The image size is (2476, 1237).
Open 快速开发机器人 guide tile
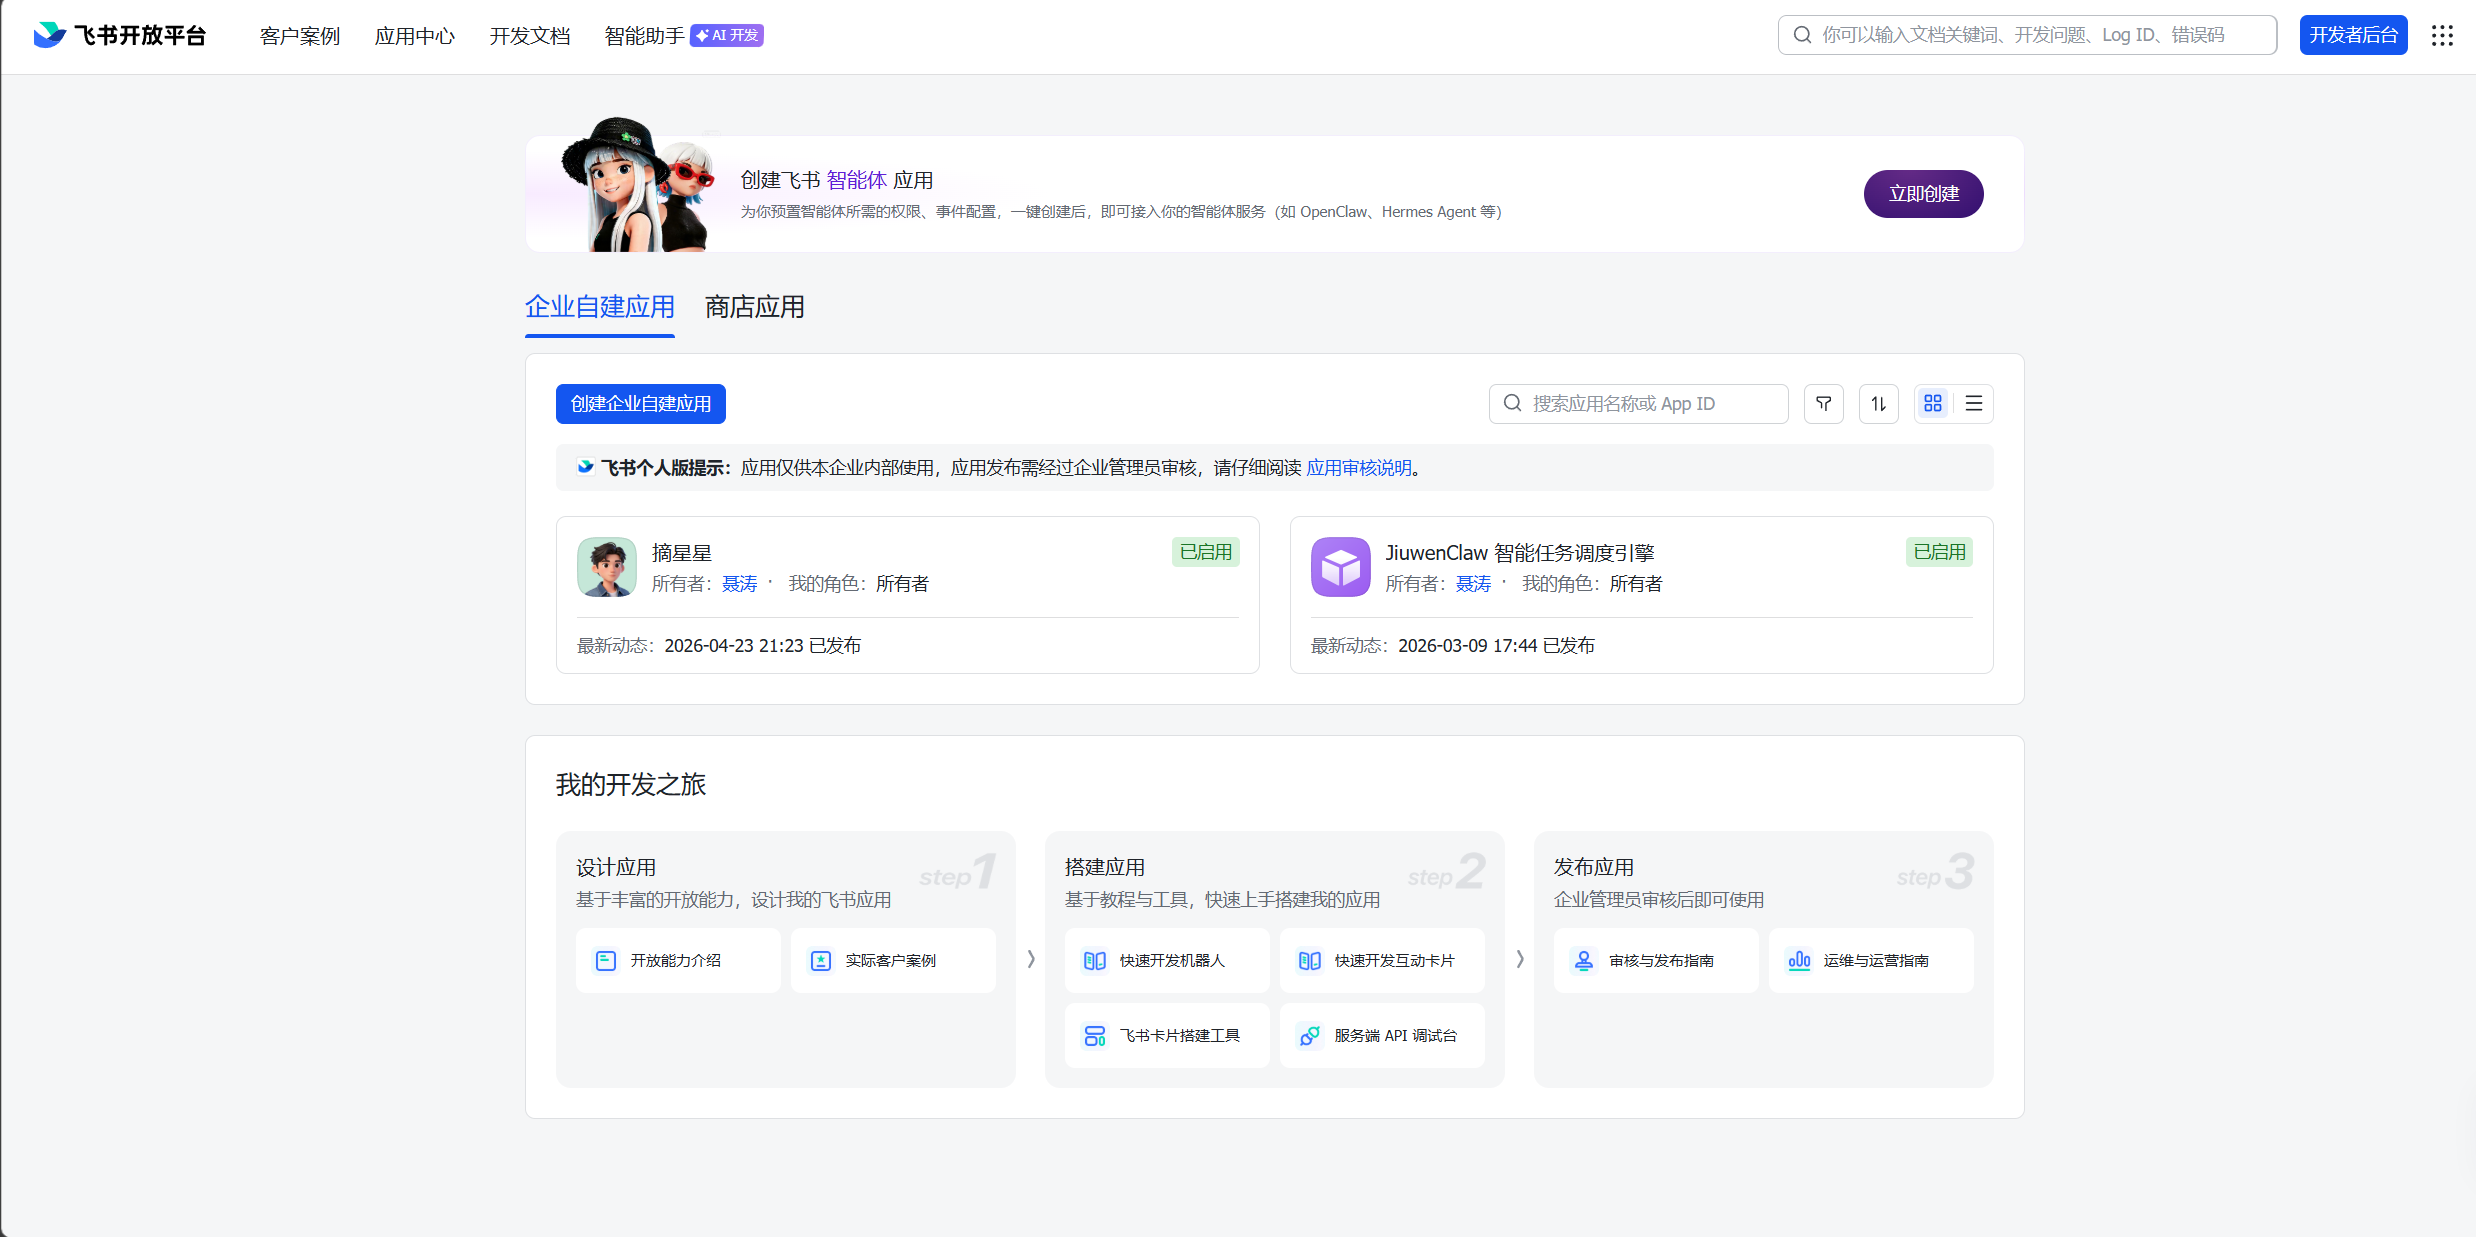point(1166,960)
